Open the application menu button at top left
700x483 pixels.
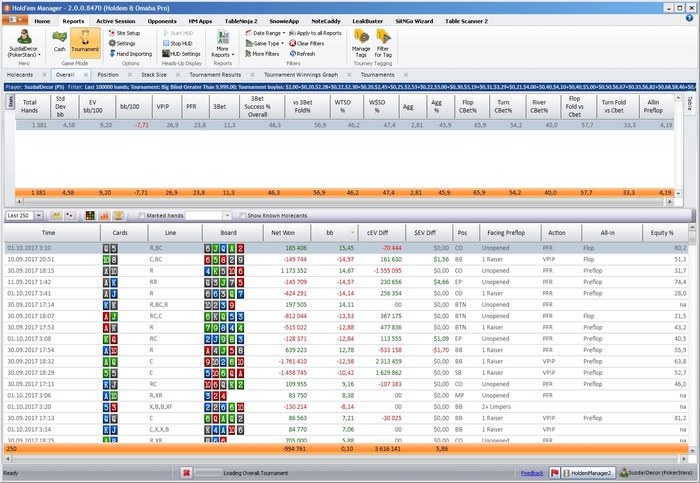coord(15,20)
